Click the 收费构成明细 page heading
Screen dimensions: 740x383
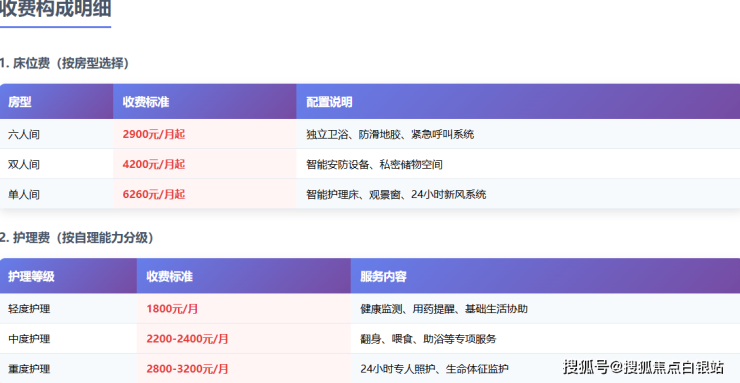55,8
